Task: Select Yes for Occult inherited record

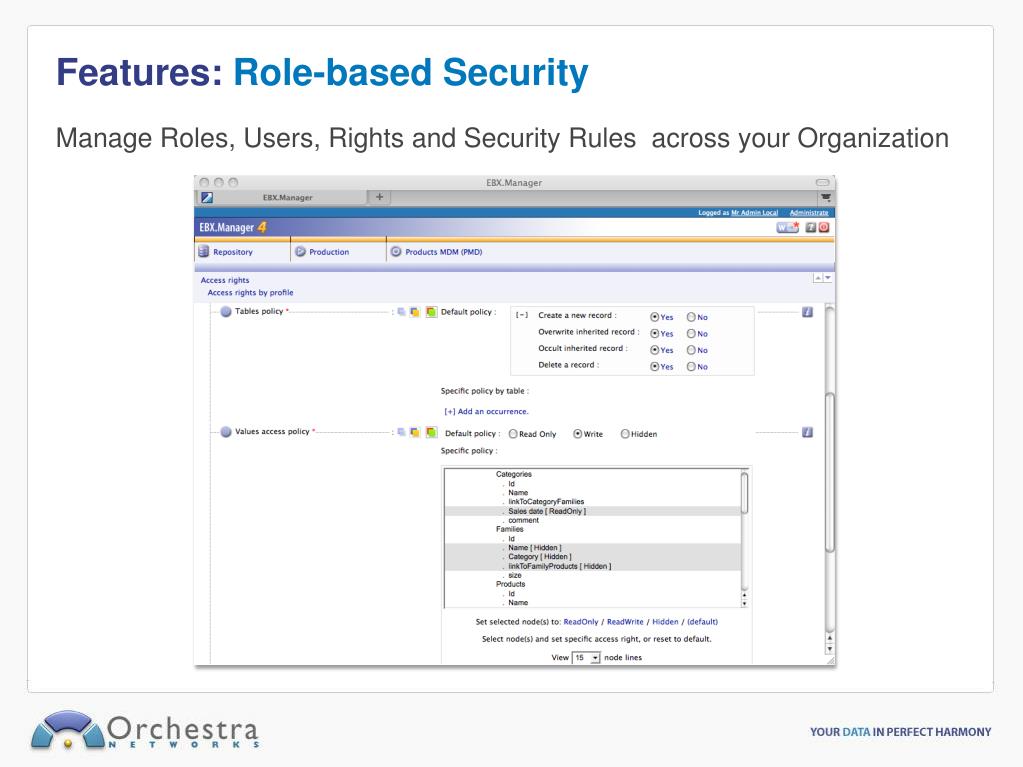Action: tap(654, 350)
